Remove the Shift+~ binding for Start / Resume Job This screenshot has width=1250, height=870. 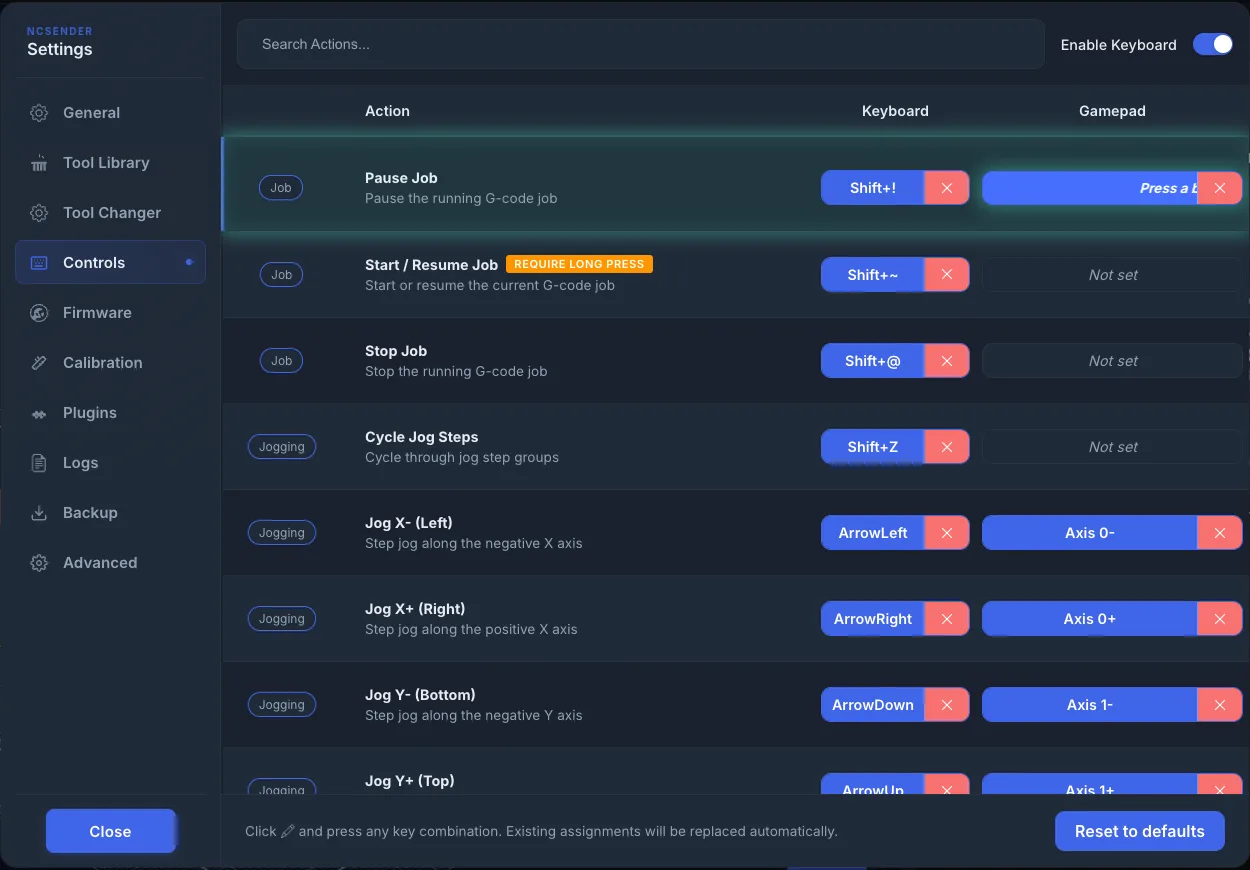(947, 275)
